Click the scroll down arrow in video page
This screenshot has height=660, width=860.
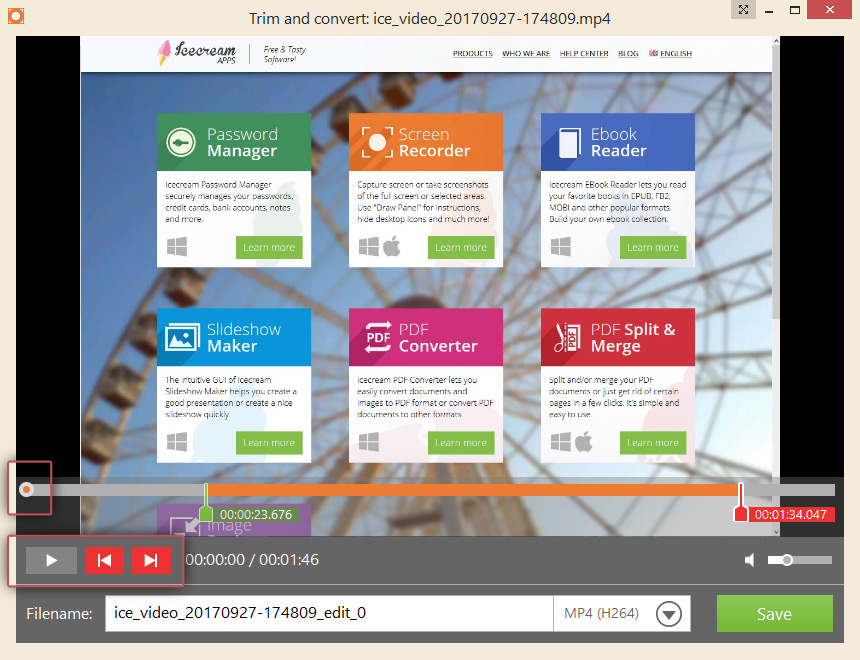click(x=776, y=532)
